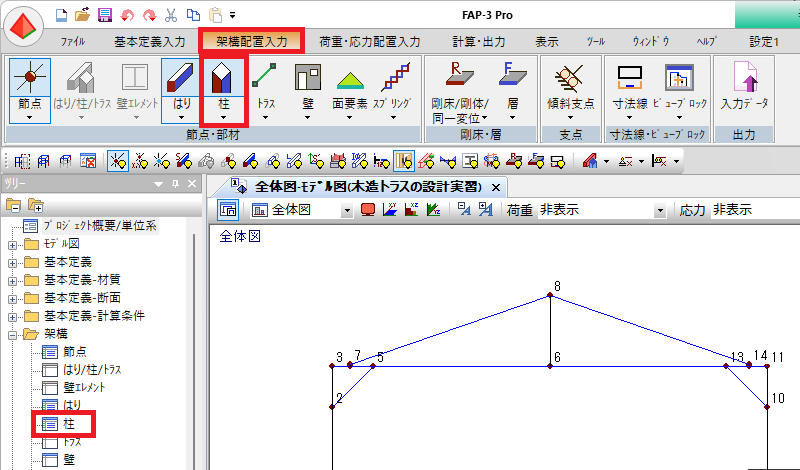Image resolution: width=800 pixels, height=470 pixels.
Task: Collapse the 架構 tree folder
Action: (x=12, y=335)
